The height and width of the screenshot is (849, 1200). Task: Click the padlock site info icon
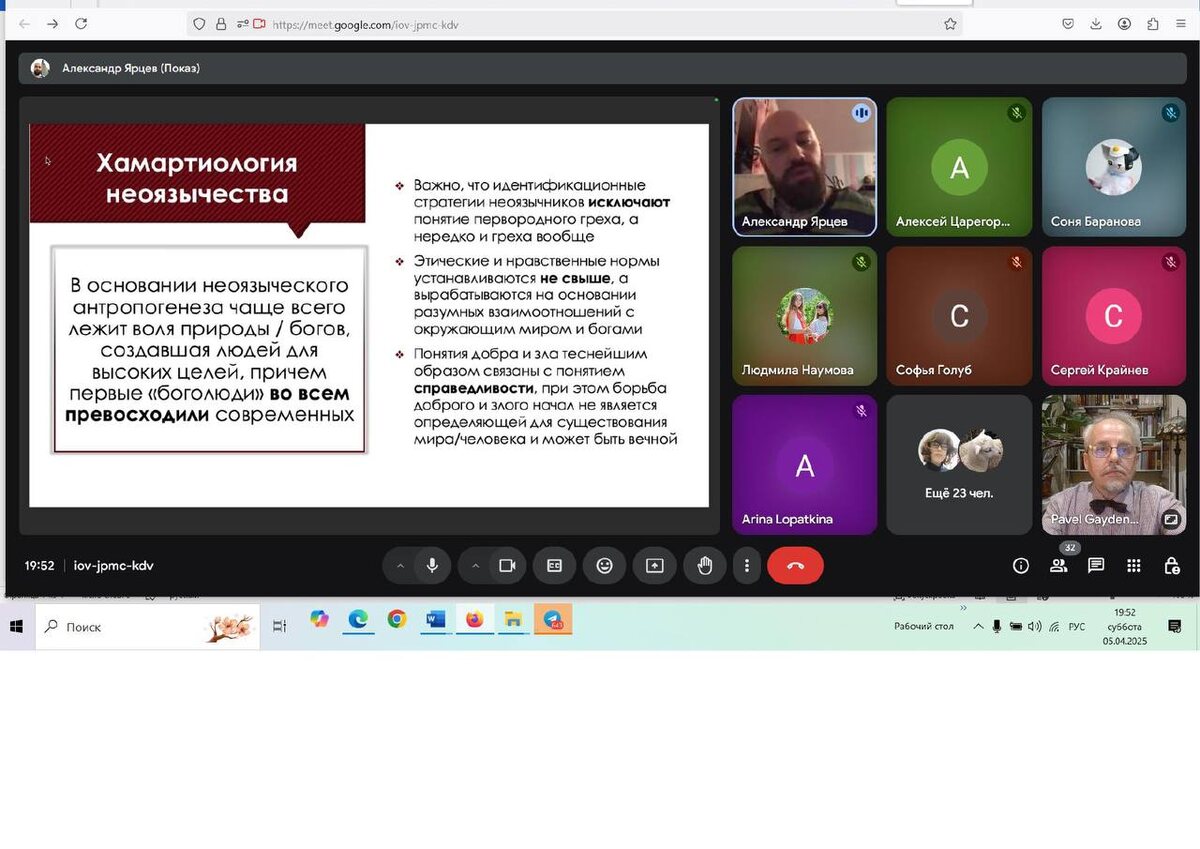[x=221, y=24]
